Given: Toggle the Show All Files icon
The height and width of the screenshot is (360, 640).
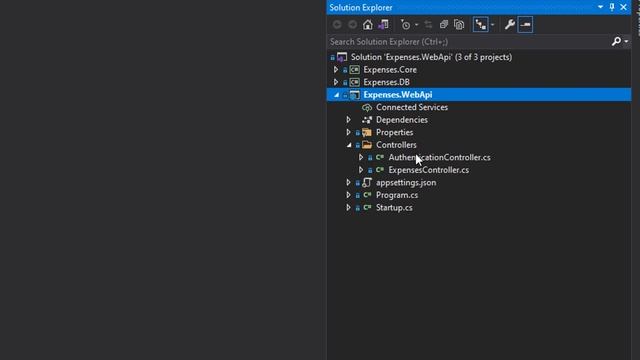Looking at the screenshot, I should click(x=459, y=25).
